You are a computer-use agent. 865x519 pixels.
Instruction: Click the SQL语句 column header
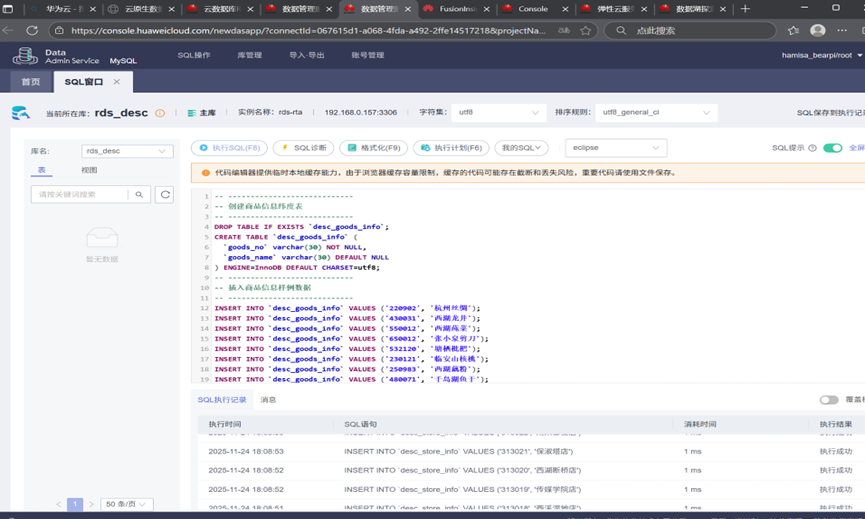[x=361, y=424]
